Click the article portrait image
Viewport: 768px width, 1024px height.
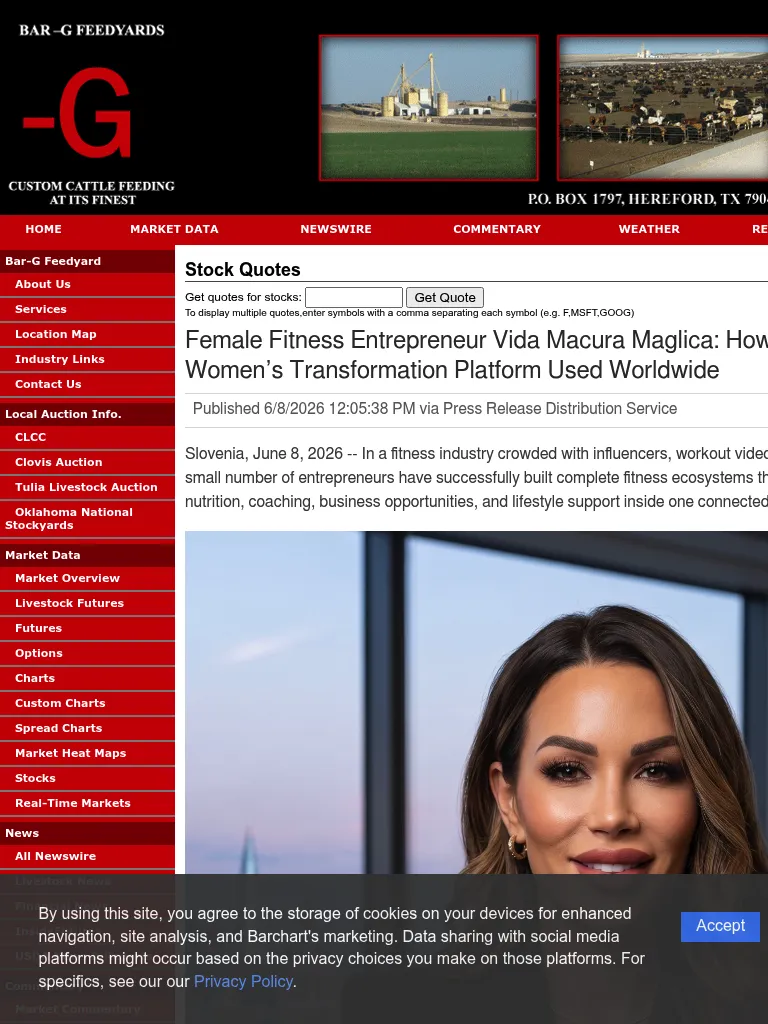[x=477, y=703]
